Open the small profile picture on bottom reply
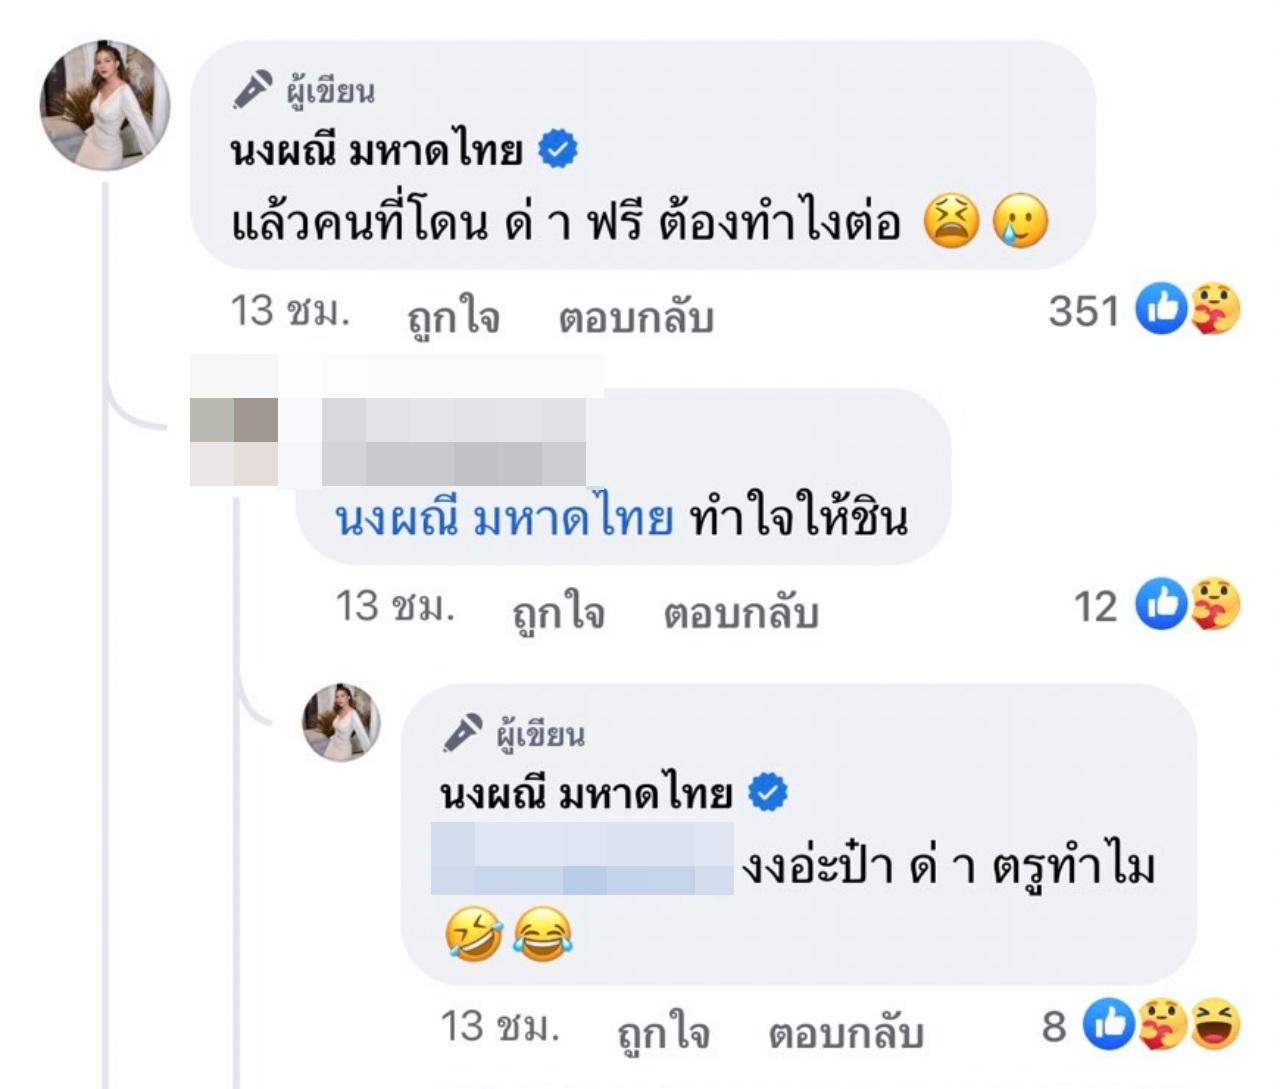Viewport: 1280px width, 1089px height. tap(342, 723)
